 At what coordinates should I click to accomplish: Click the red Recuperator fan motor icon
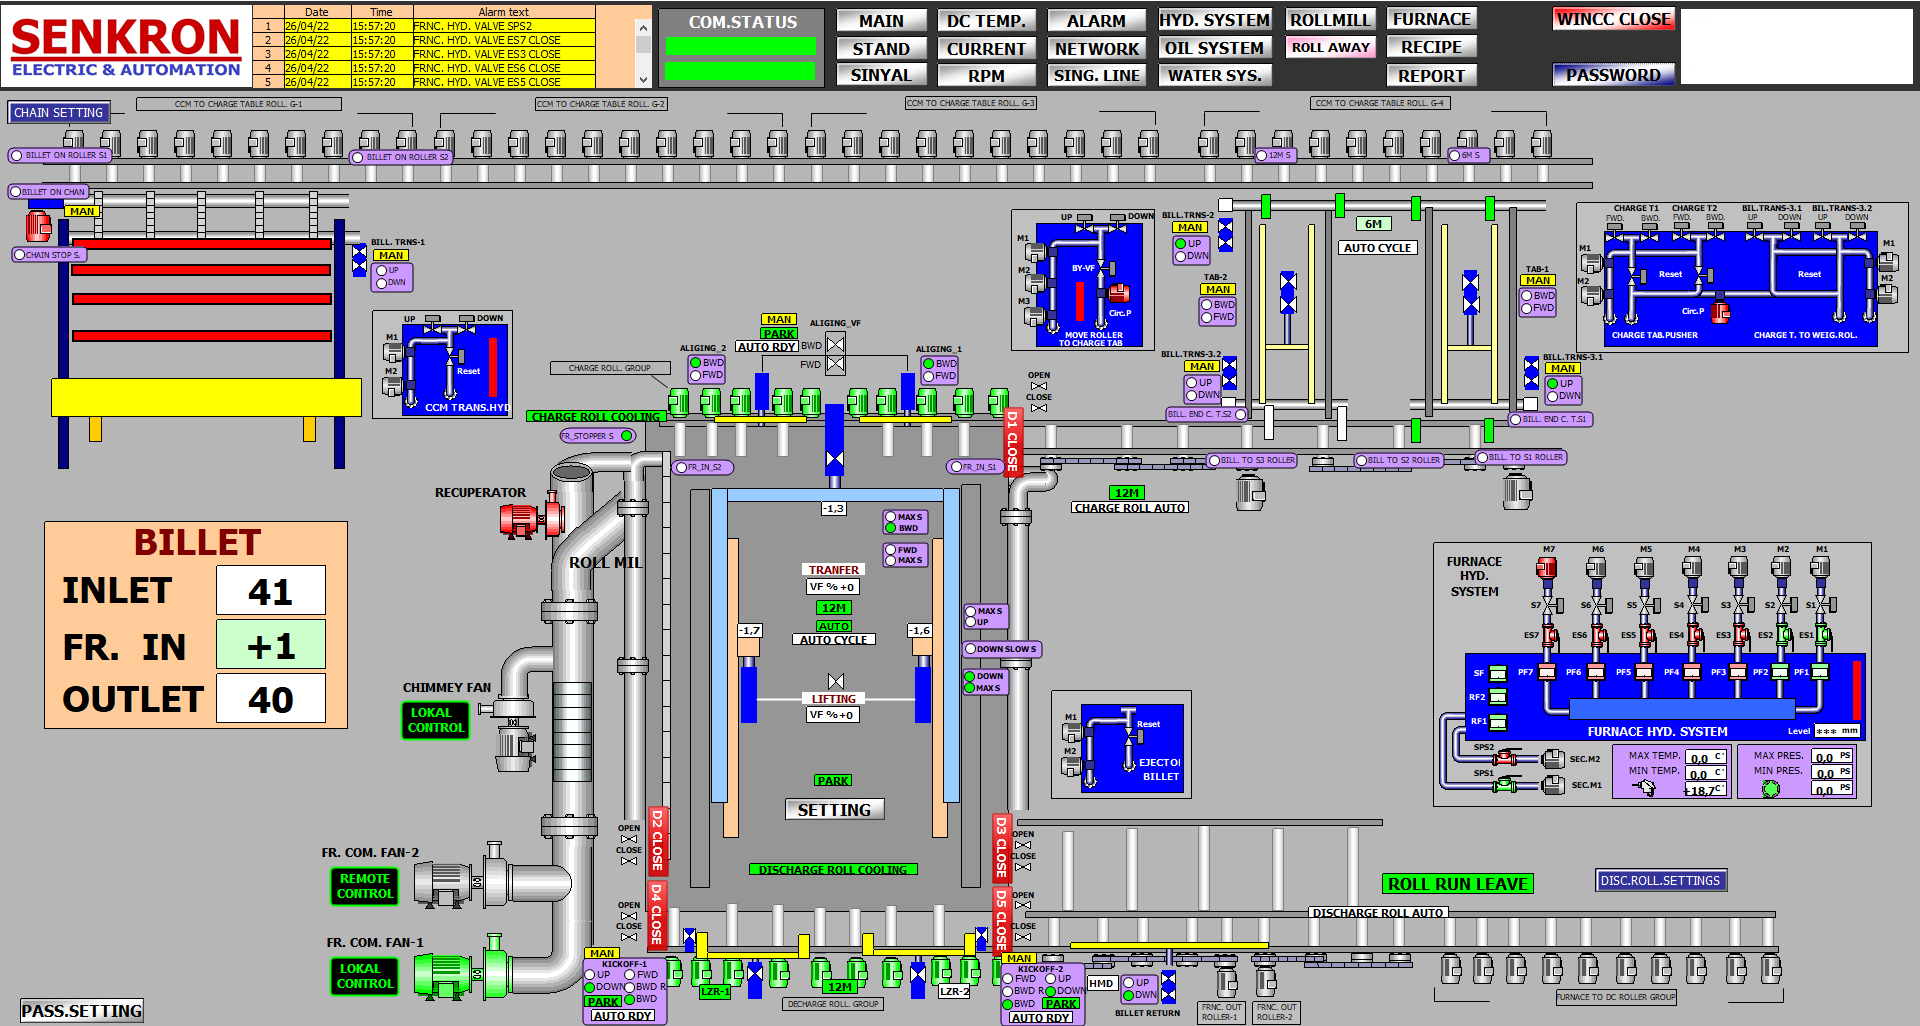click(x=521, y=520)
